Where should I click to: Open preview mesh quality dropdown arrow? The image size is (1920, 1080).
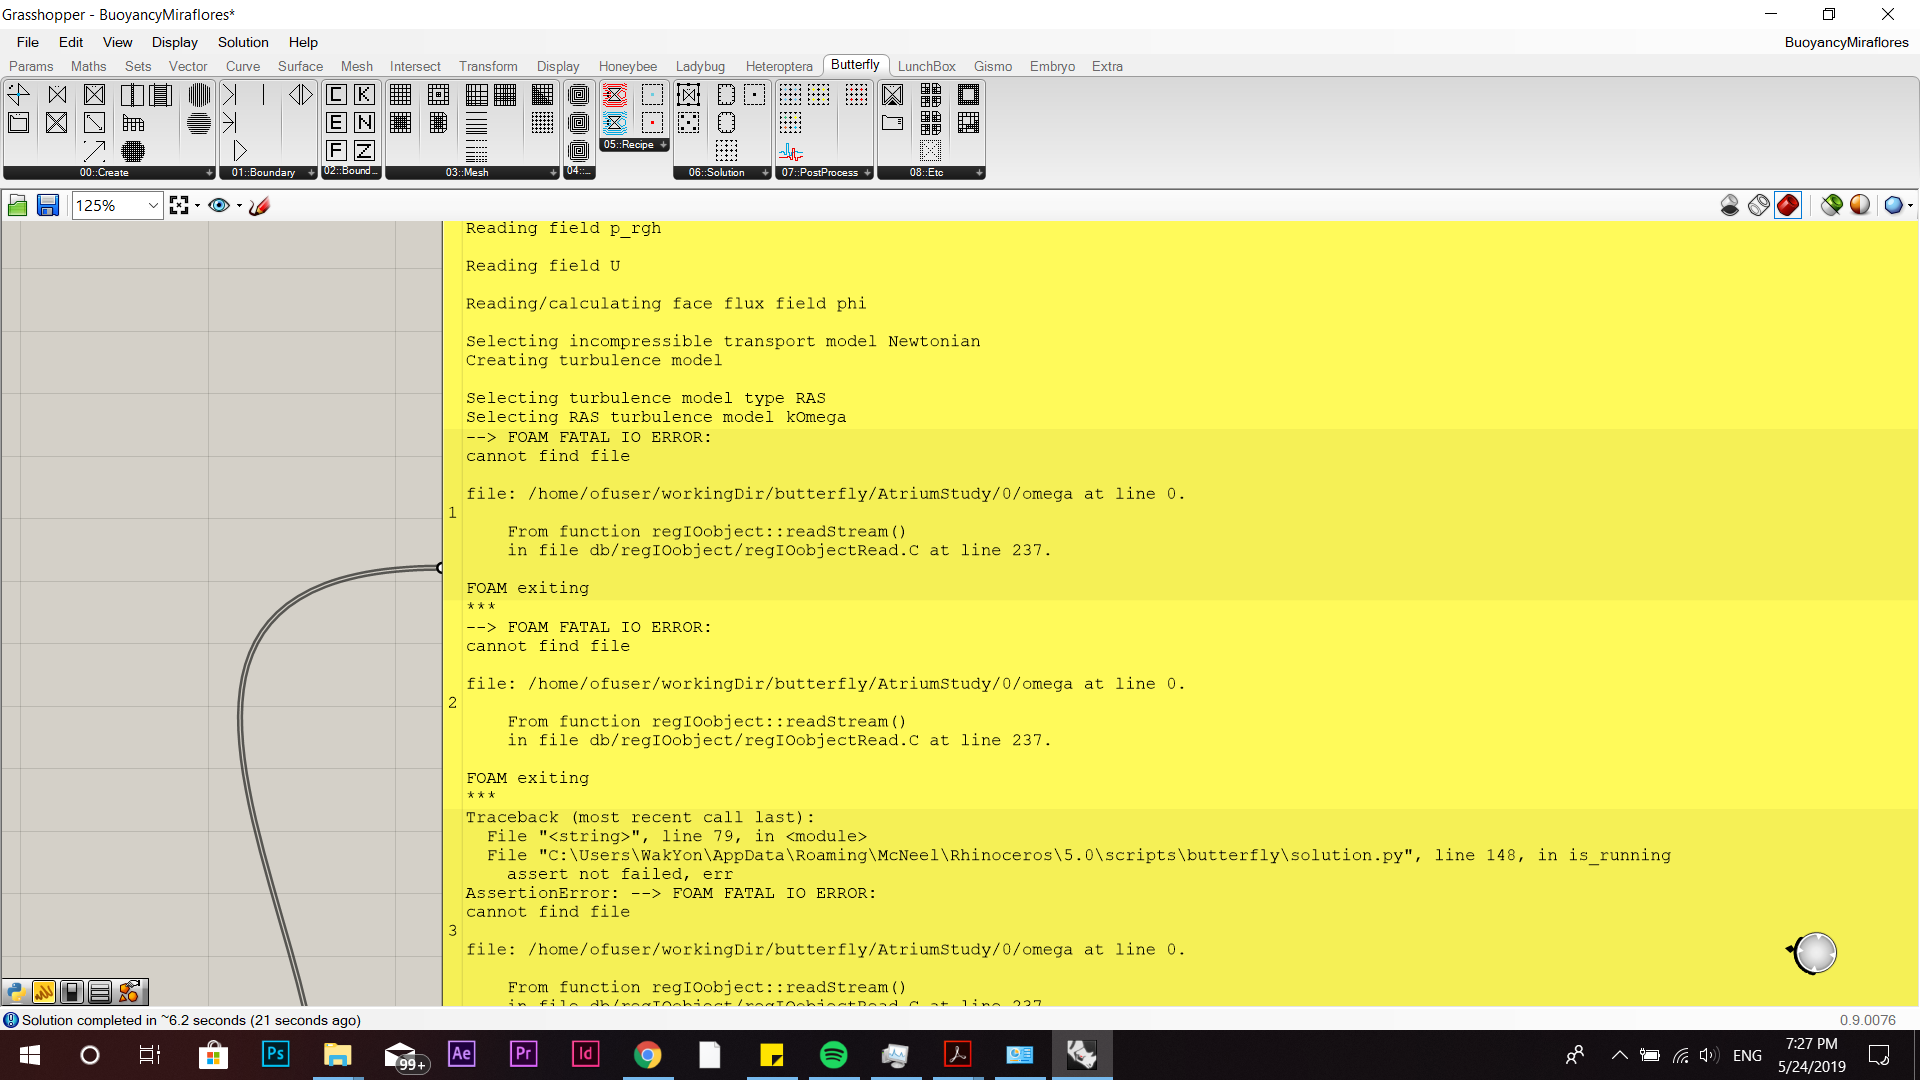pos(1910,206)
